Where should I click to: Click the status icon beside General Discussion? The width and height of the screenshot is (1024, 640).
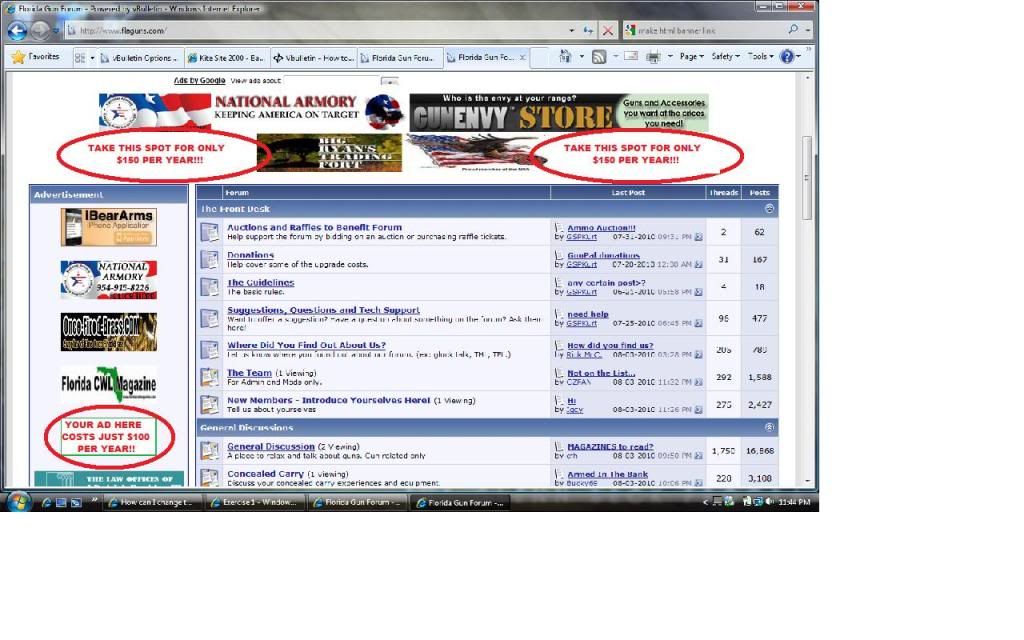[210, 451]
